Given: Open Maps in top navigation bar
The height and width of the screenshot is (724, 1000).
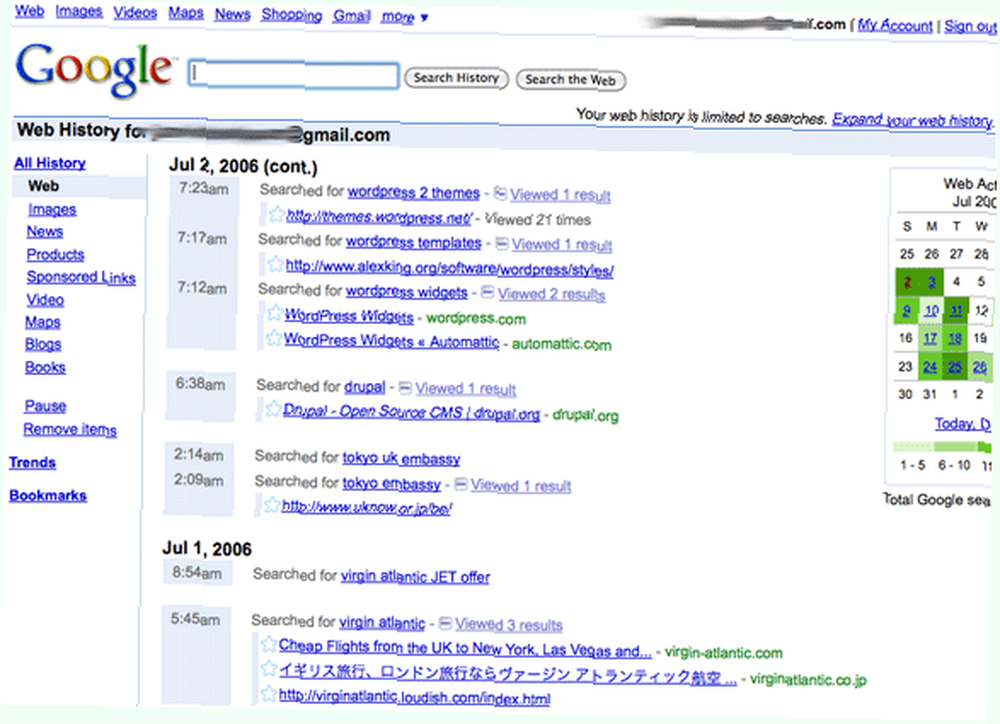Looking at the screenshot, I should pyautogui.click(x=186, y=13).
